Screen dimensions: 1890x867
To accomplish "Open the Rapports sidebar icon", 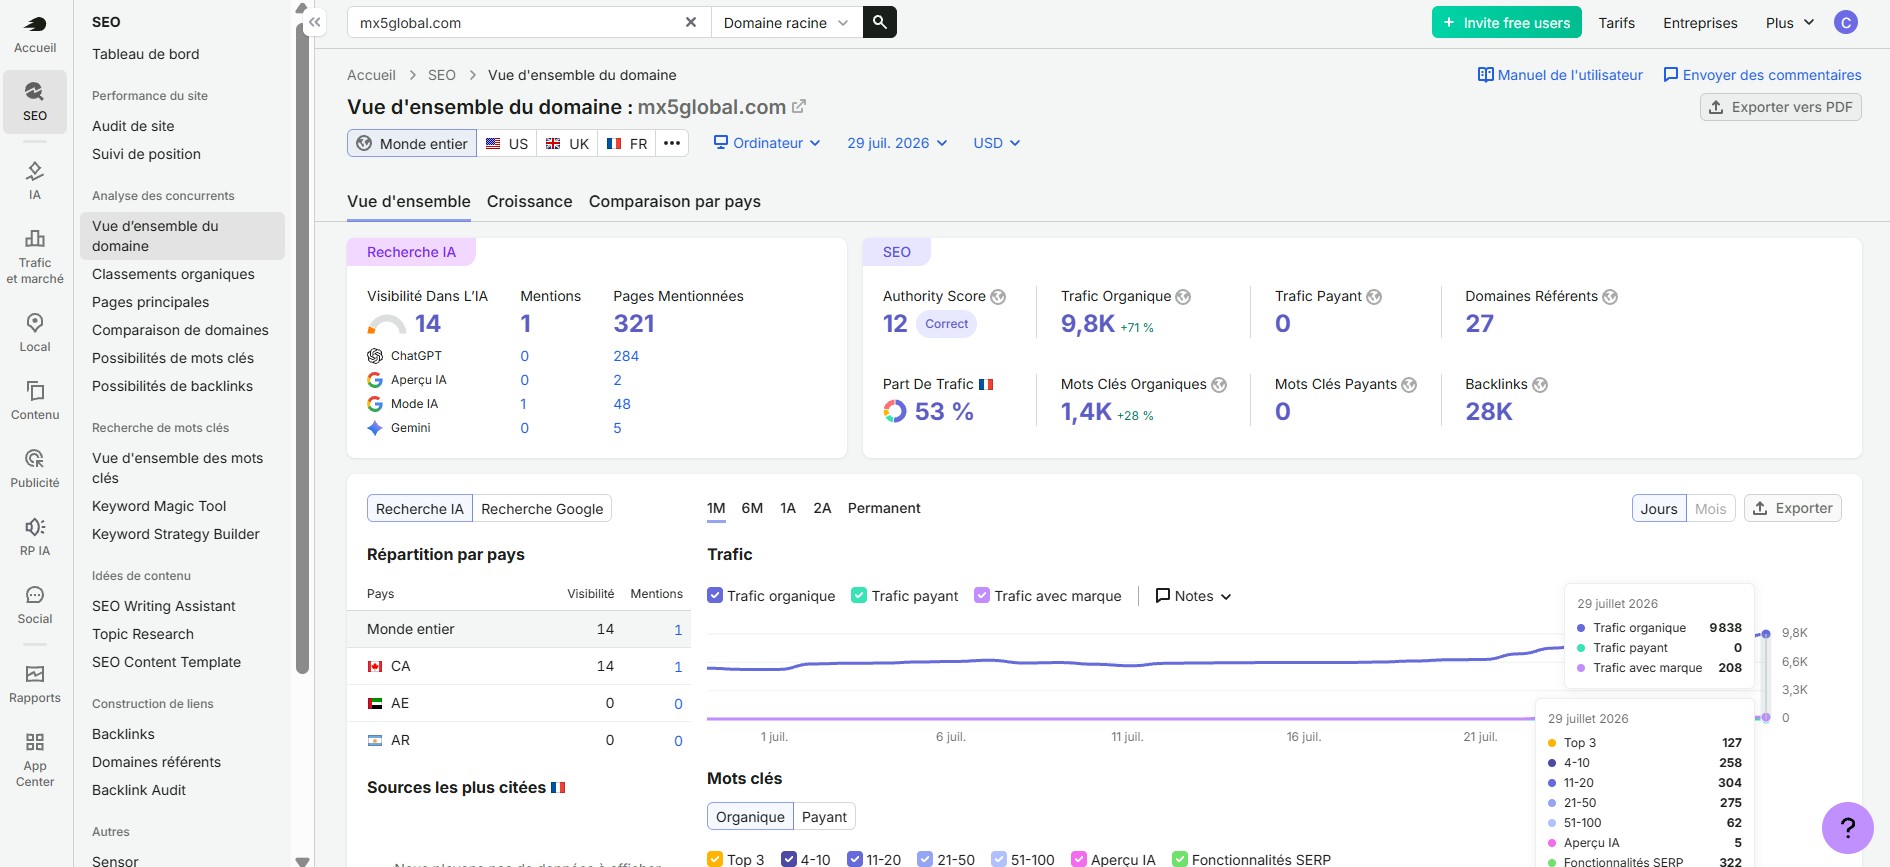I will click(35, 684).
